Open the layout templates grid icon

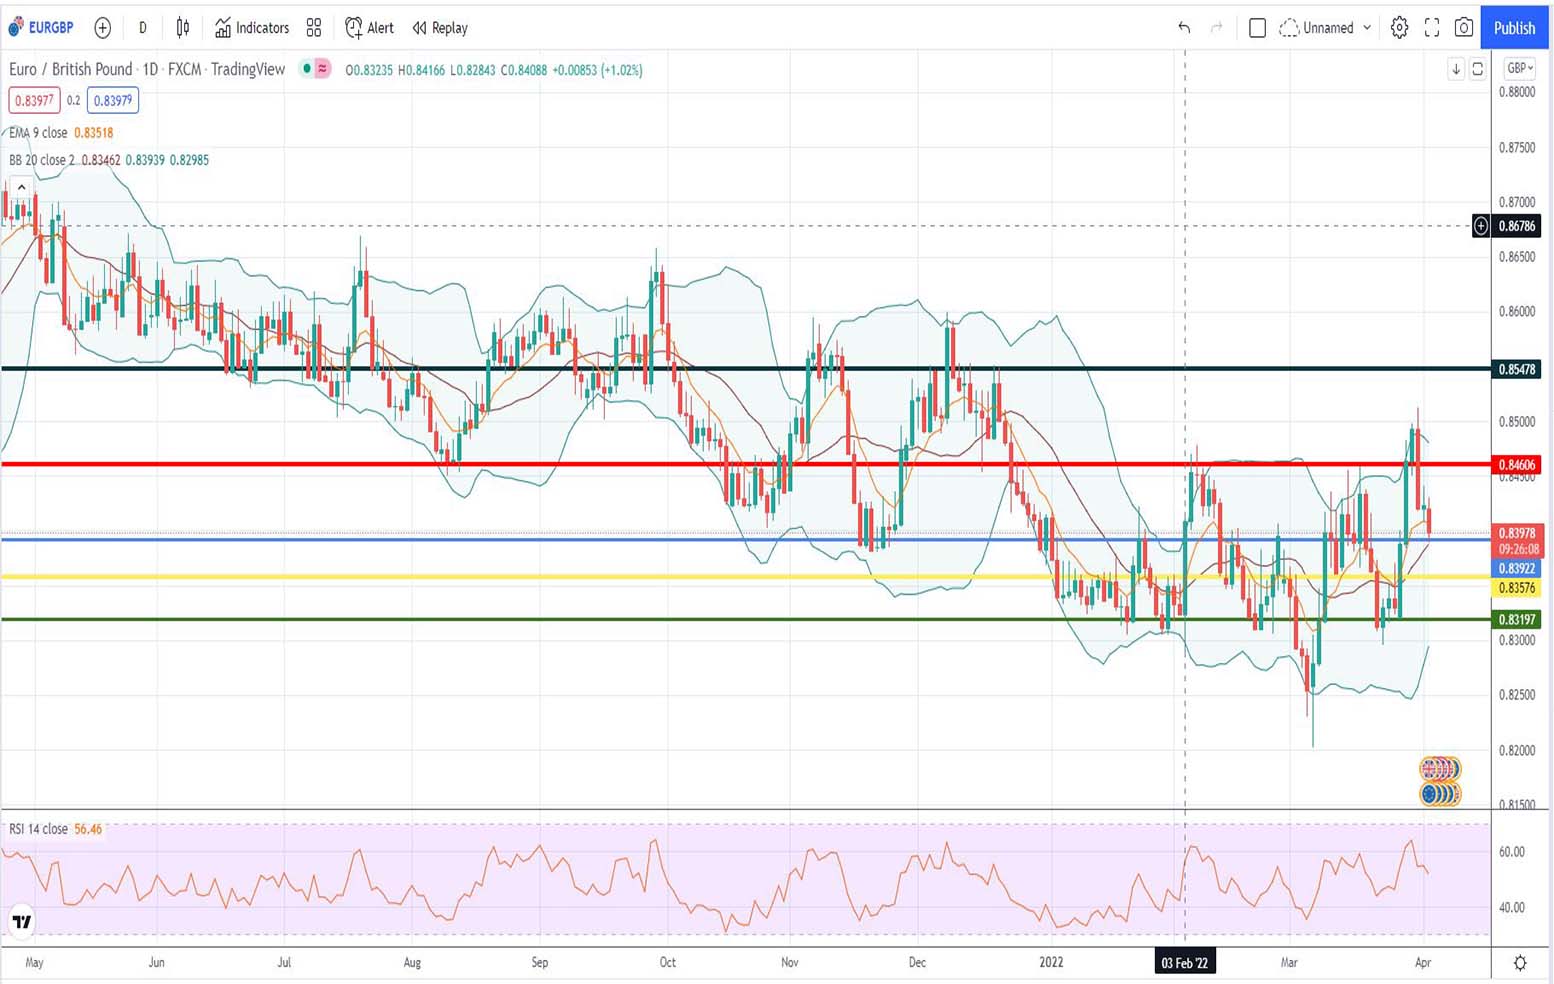(x=314, y=28)
